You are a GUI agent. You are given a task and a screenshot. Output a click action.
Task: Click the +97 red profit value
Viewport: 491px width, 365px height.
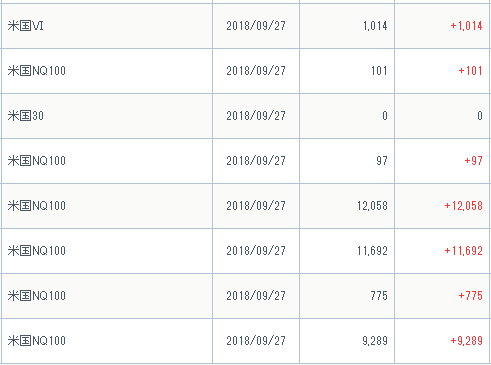[473, 161]
